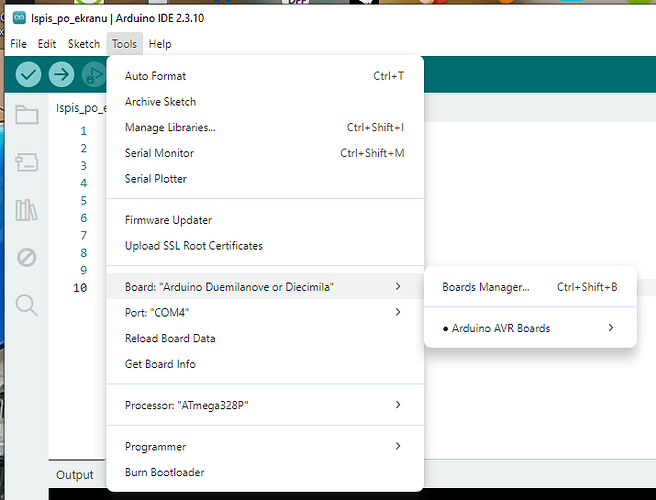Click line number 4 in editor gutter
Screen dimensions: 656x500
pyautogui.click(x=84, y=183)
